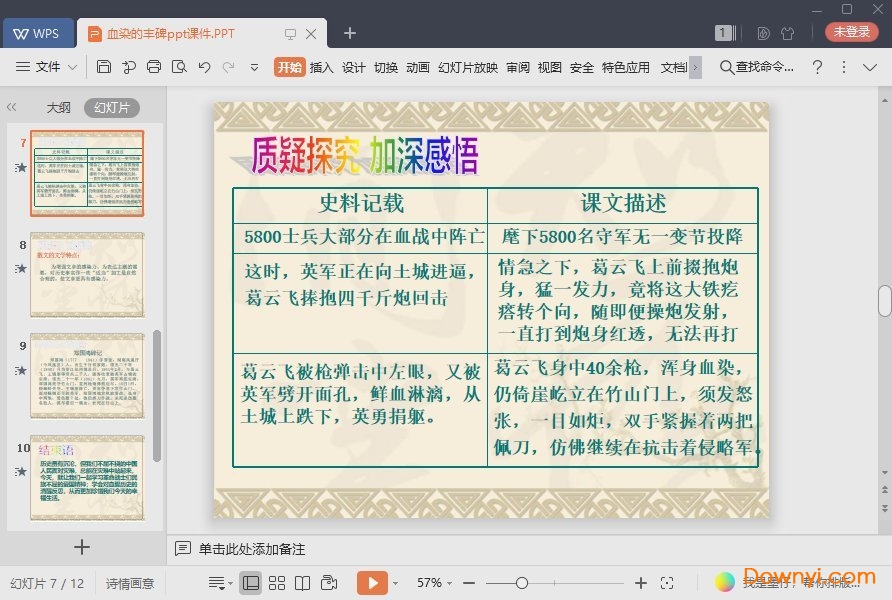The width and height of the screenshot is (892, 600).
Task: Open the 插入 ribbon tab
Action: pyautogui.click(x=321, y=67)
